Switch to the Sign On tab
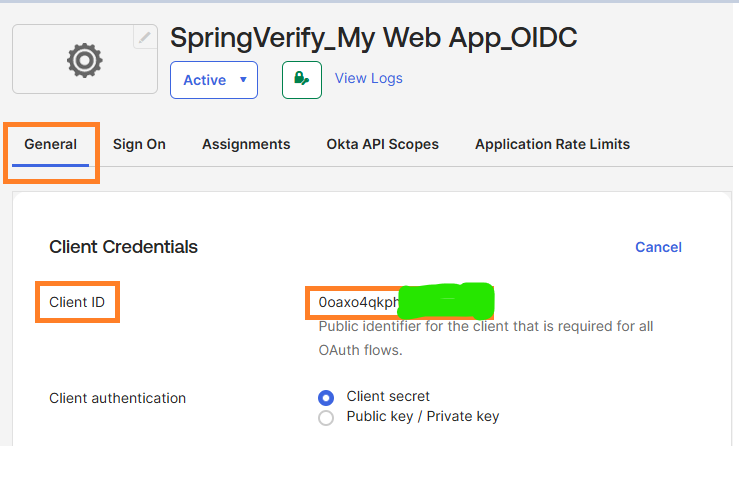This screenshot has height=502, width=739. coord(139,144)
